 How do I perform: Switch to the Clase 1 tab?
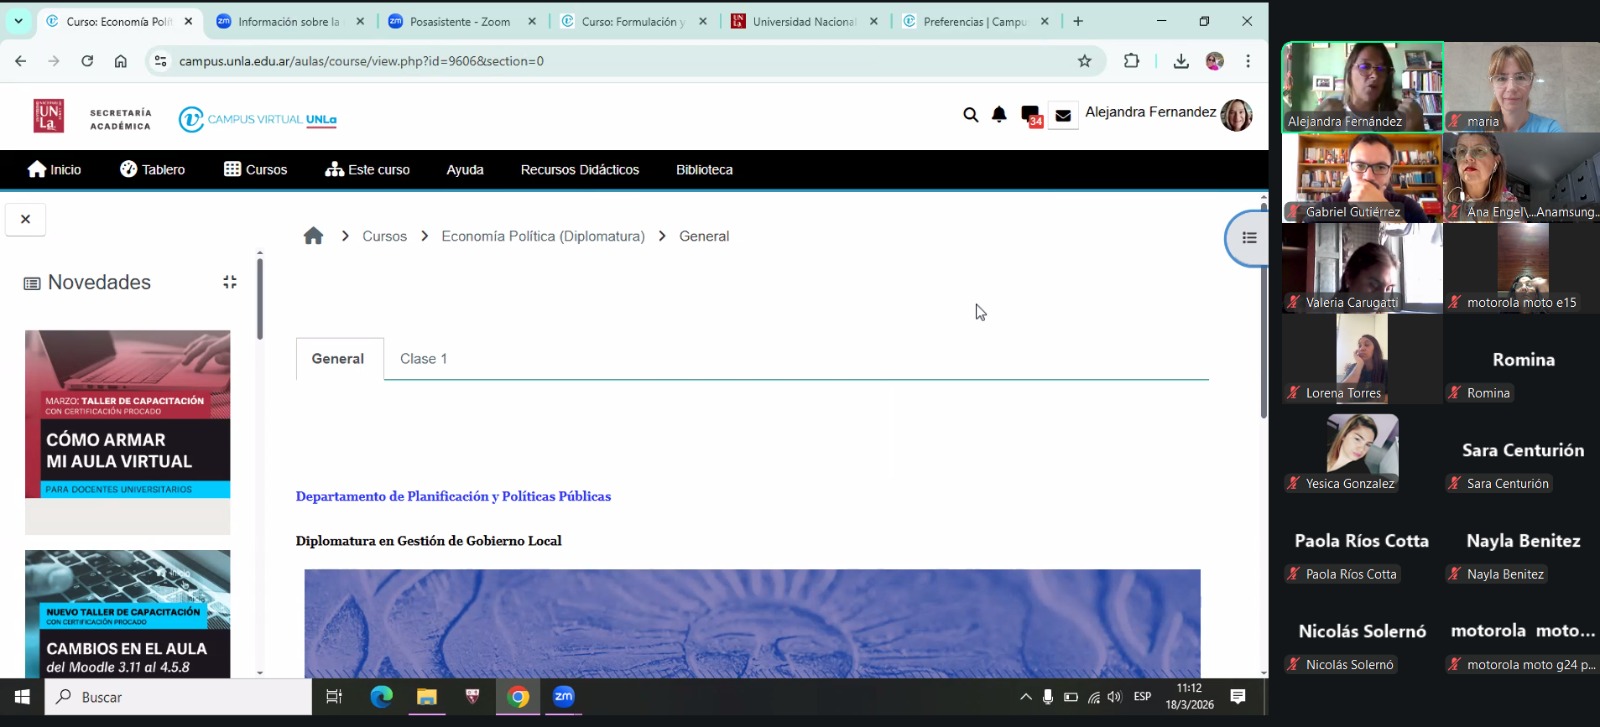coord(423,359)
